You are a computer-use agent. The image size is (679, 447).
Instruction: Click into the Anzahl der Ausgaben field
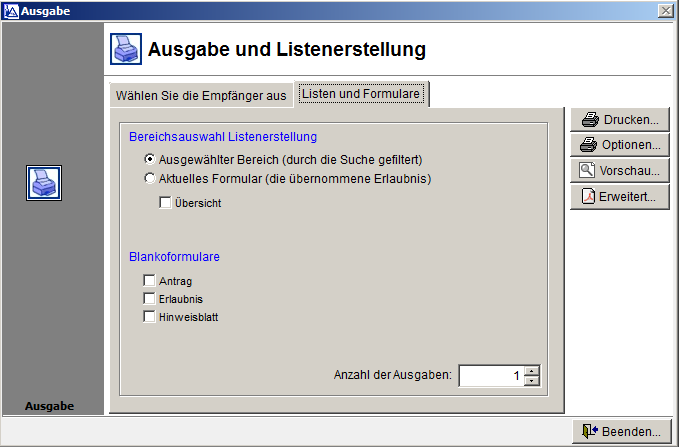point(490,376)
